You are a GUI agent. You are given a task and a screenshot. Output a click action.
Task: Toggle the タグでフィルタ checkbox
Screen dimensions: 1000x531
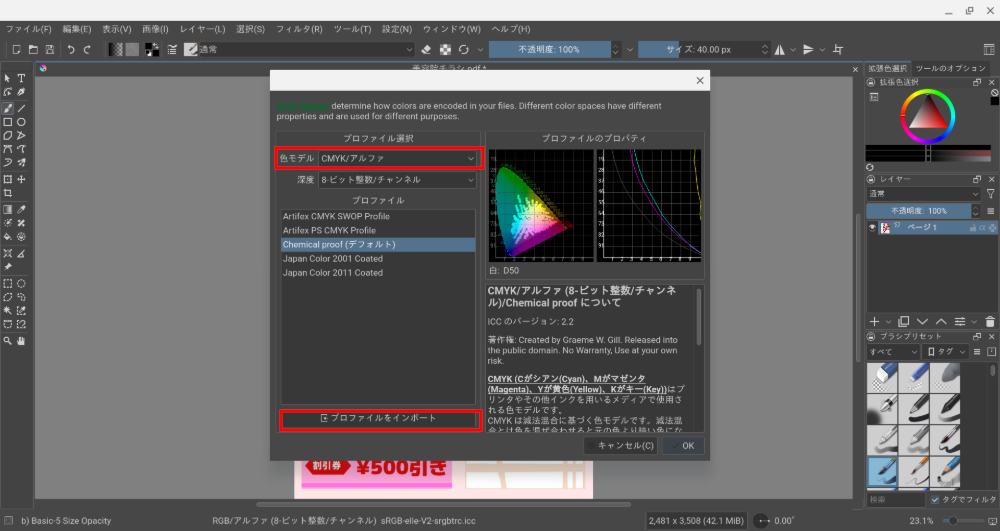(x=935, y=499)
